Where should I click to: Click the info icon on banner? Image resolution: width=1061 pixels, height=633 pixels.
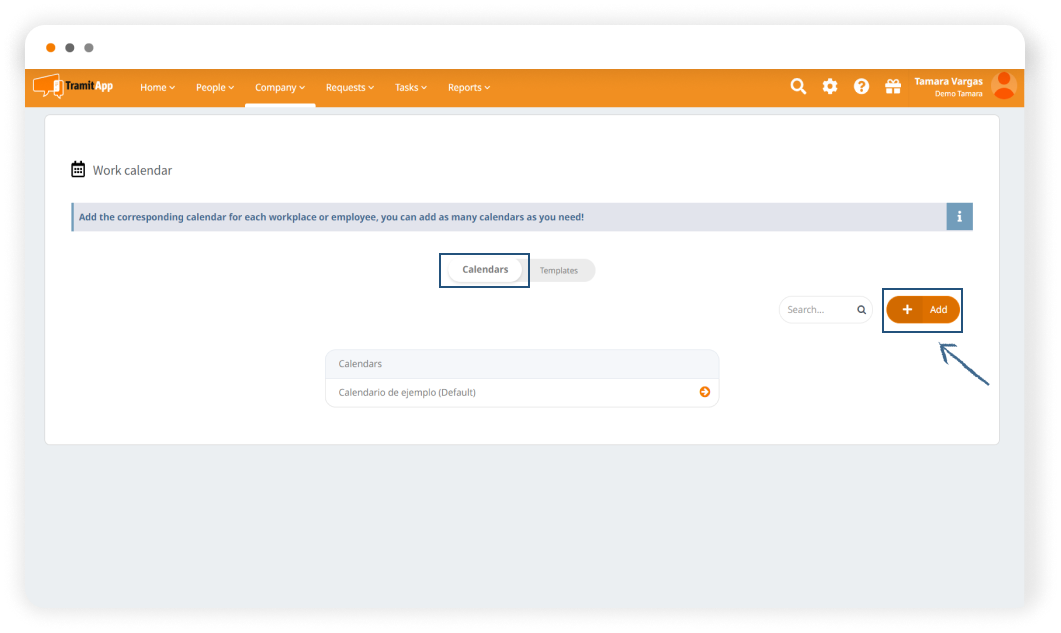click(959, 217)
